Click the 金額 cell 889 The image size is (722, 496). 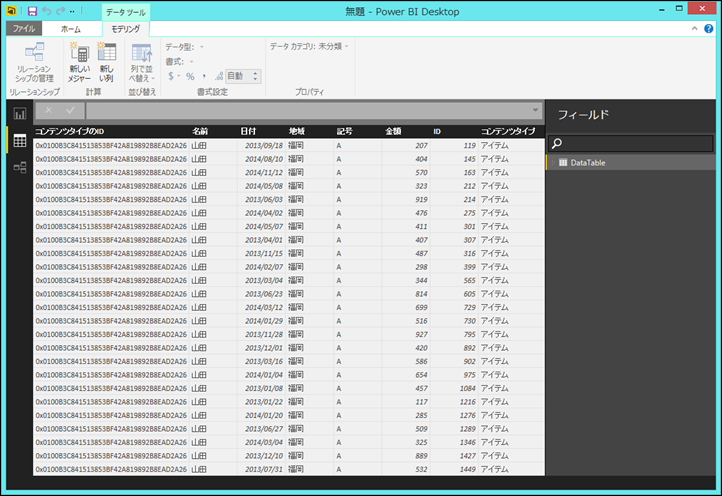tap(421, 456)
